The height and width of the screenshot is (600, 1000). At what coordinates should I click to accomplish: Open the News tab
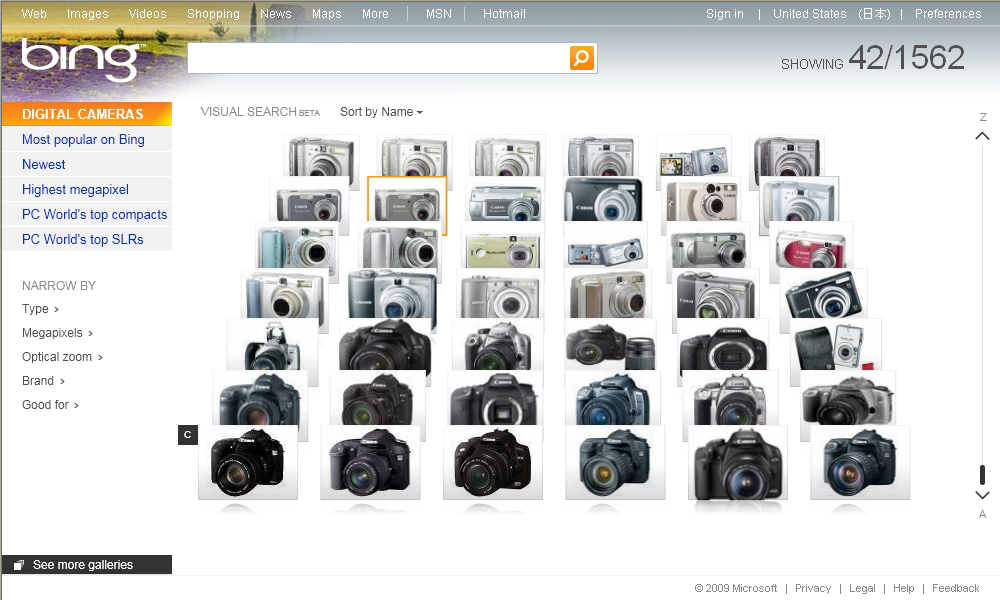[276, 13]
